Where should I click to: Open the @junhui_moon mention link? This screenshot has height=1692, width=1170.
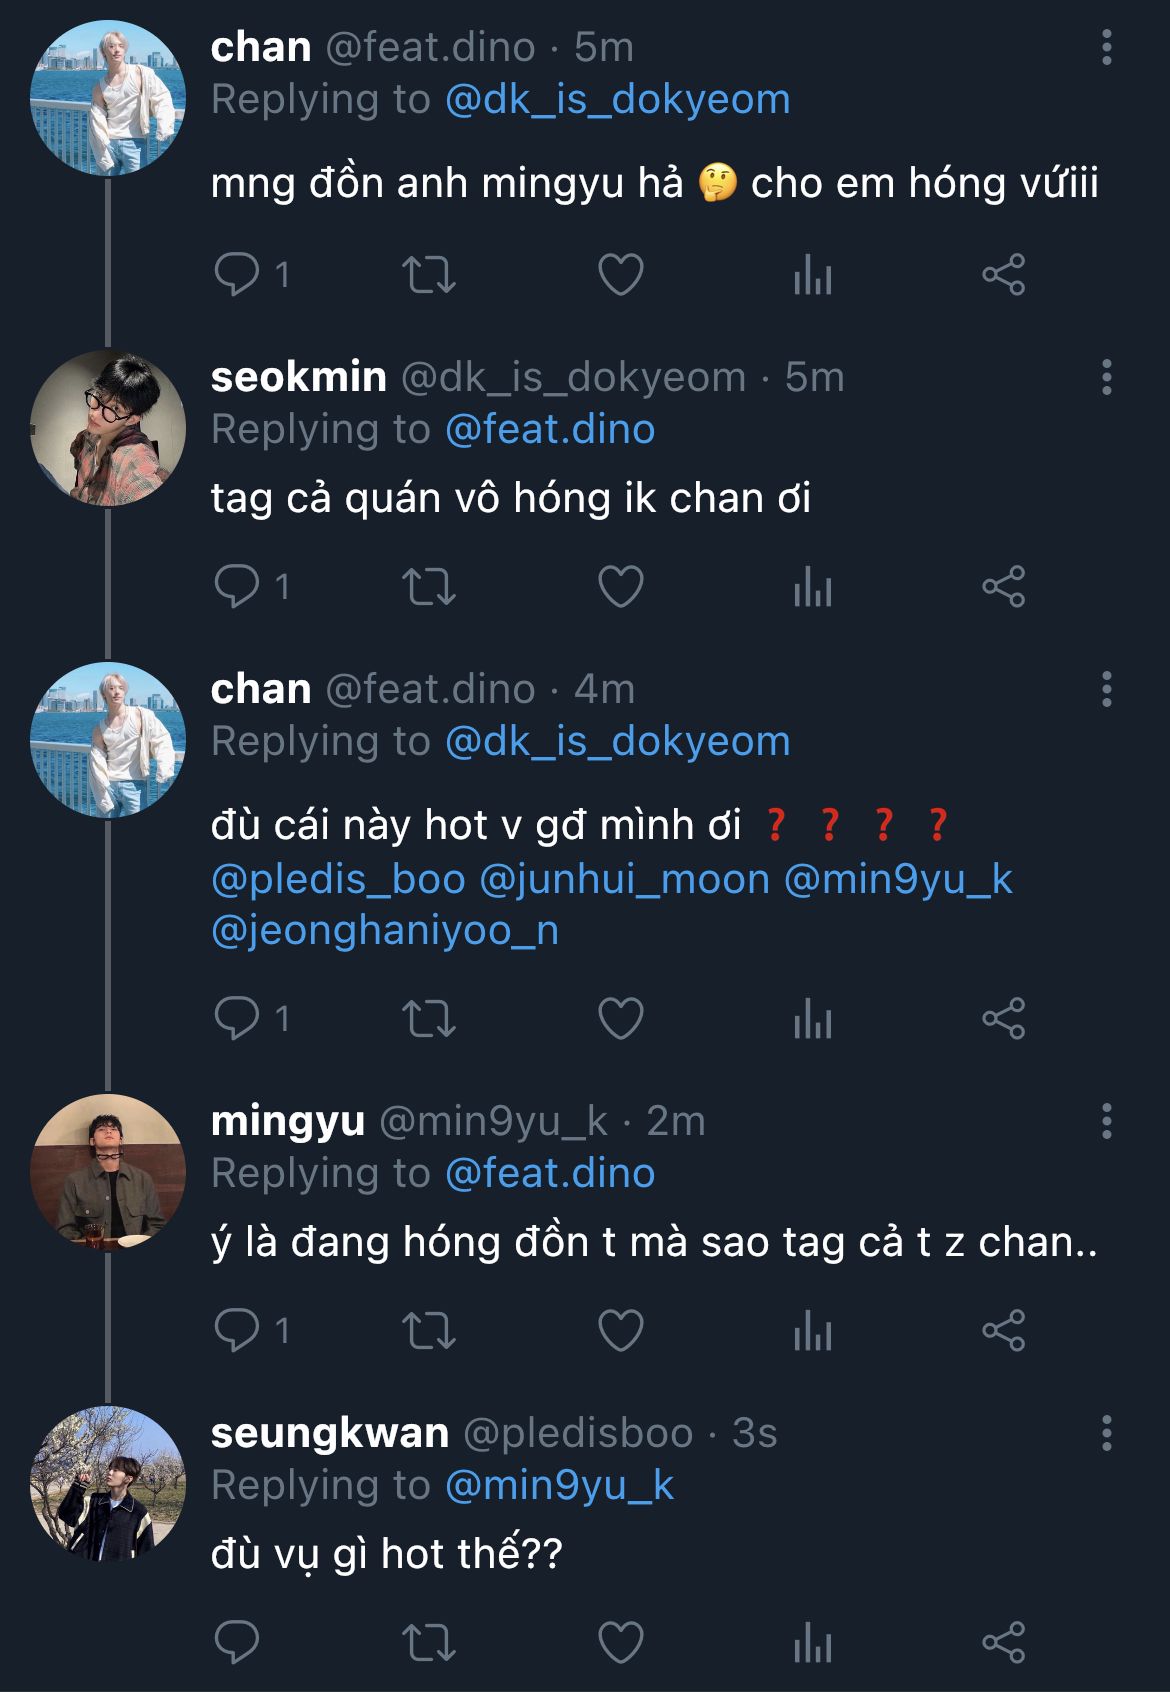[624, 879]
